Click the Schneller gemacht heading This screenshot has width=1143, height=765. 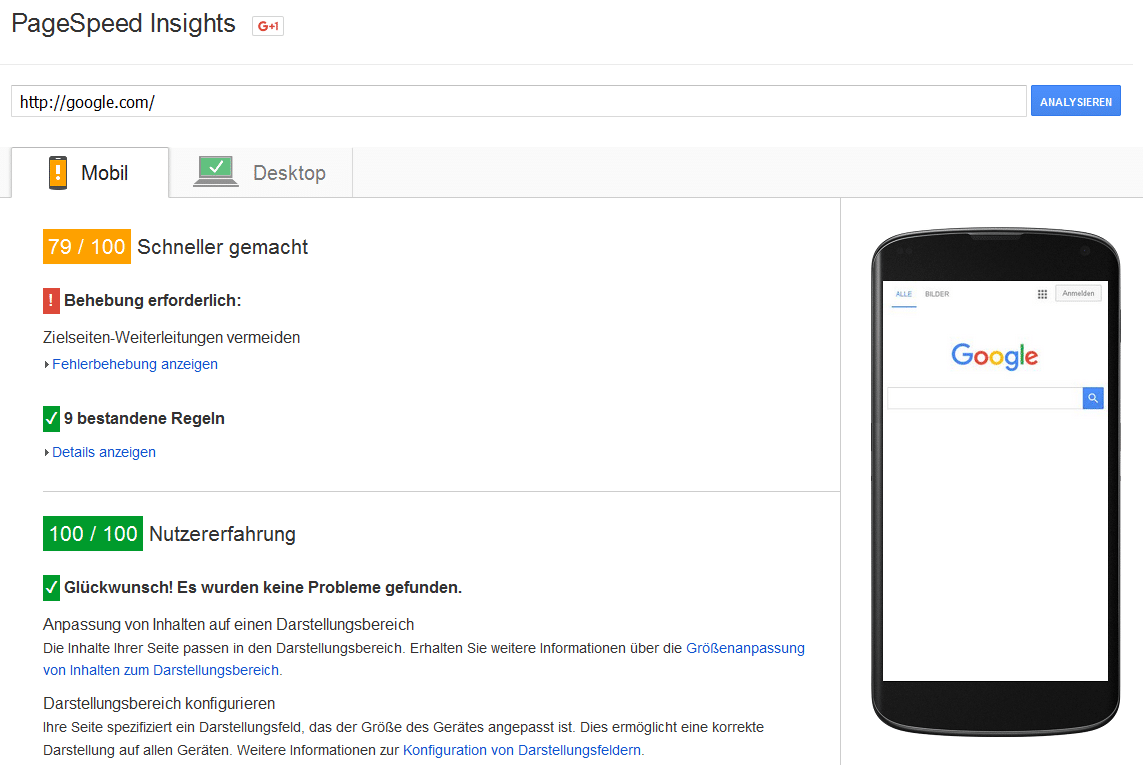pyautogui.click(x=222, y=247)
